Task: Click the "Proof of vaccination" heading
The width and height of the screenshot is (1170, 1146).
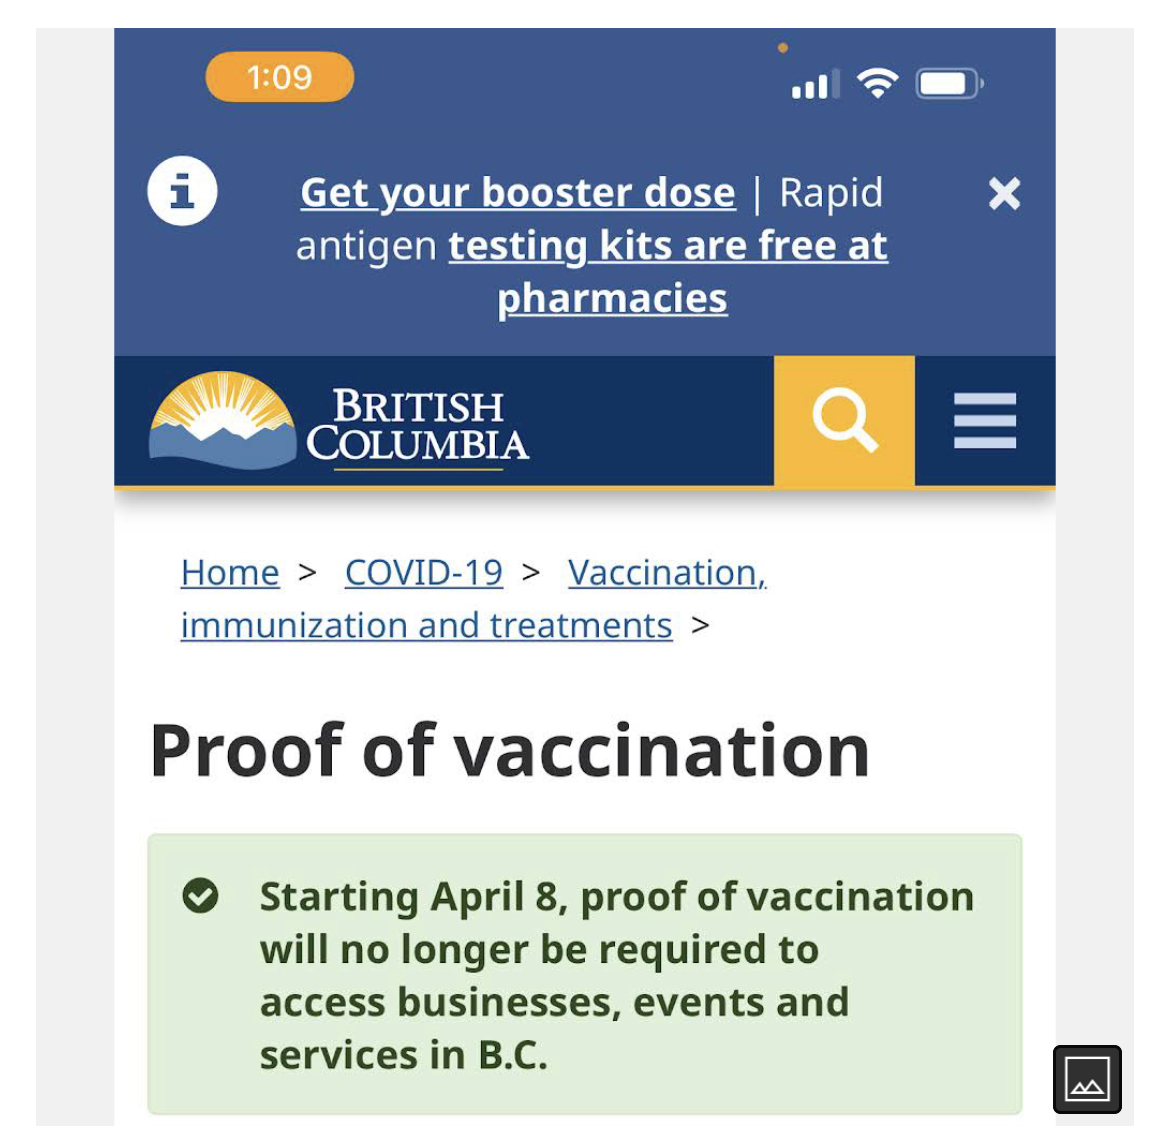Action: [509, 750]
